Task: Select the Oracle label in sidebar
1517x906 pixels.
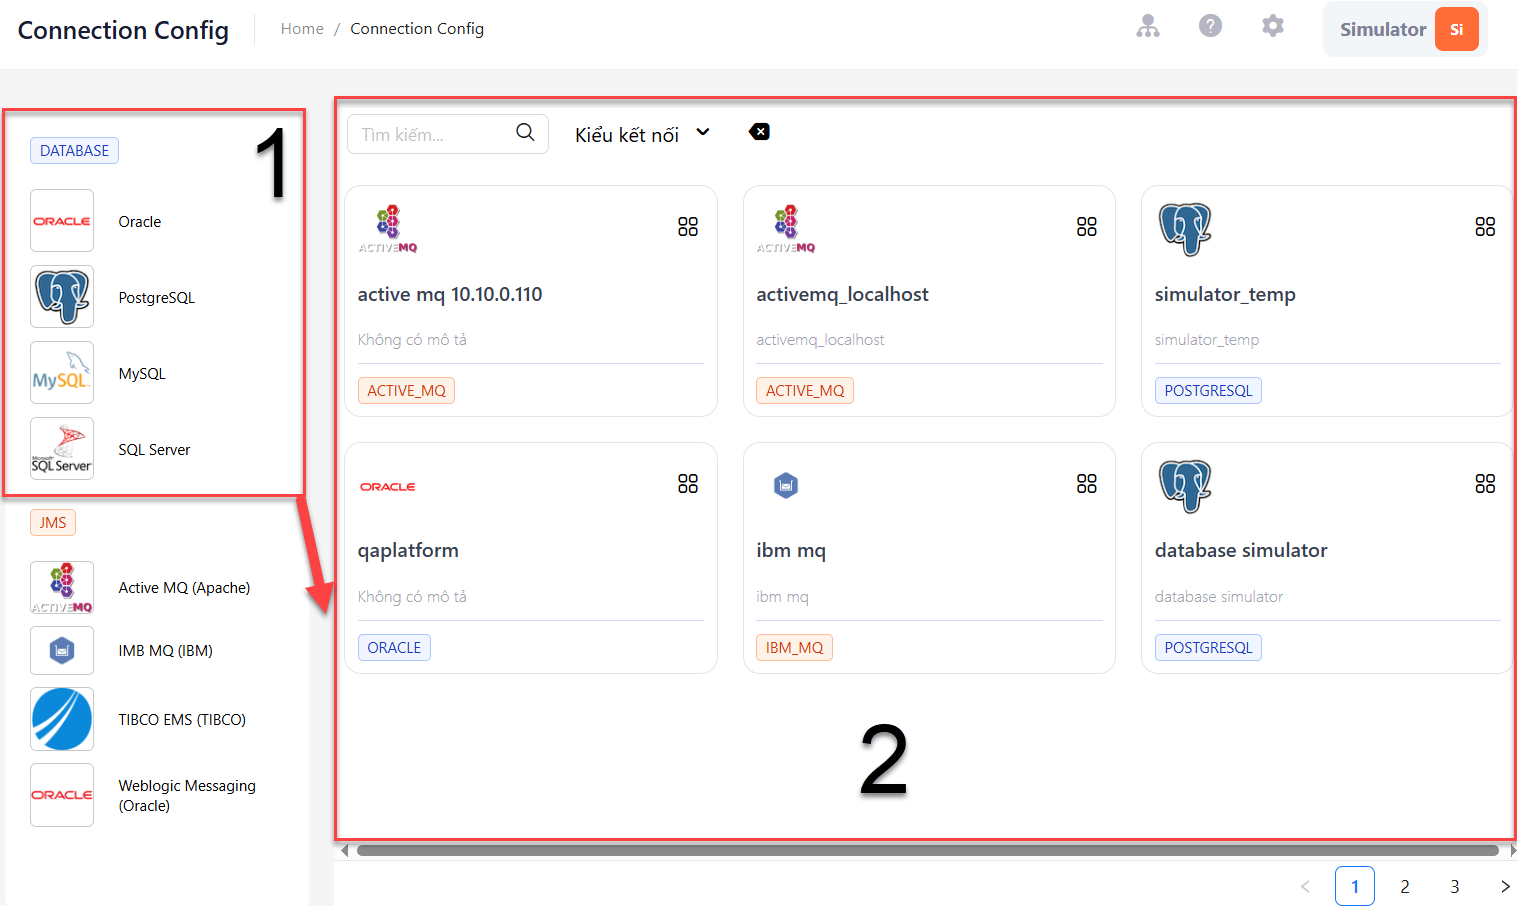Action: (140, 222)
